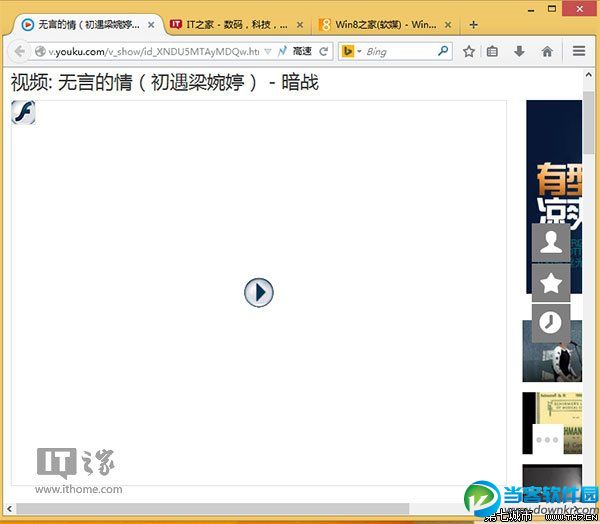Open a new tab with the plus button

[473, 25]
